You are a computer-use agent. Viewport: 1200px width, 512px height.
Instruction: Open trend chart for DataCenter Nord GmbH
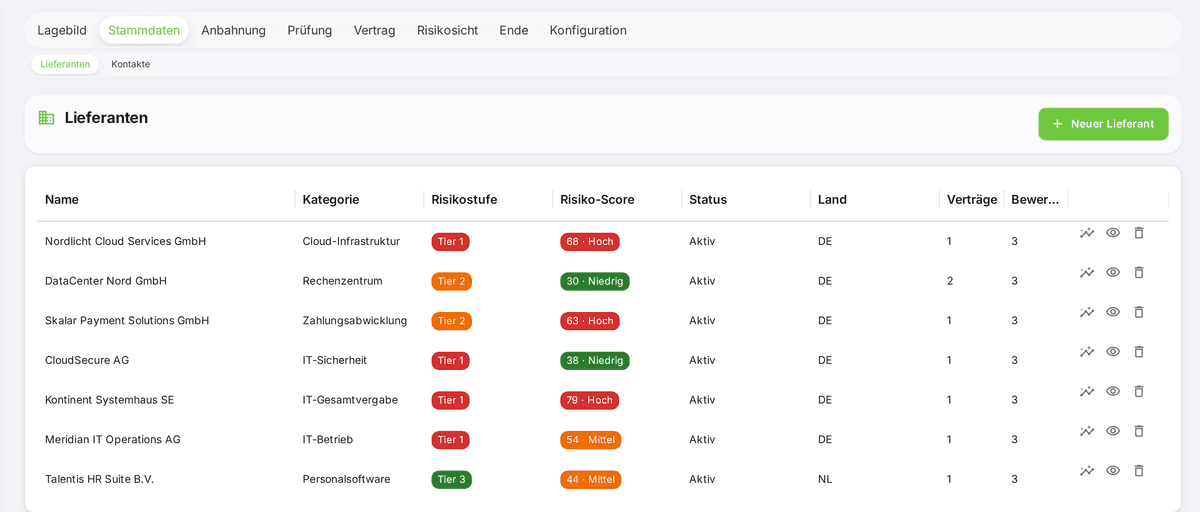click(x=1087, y=272)
